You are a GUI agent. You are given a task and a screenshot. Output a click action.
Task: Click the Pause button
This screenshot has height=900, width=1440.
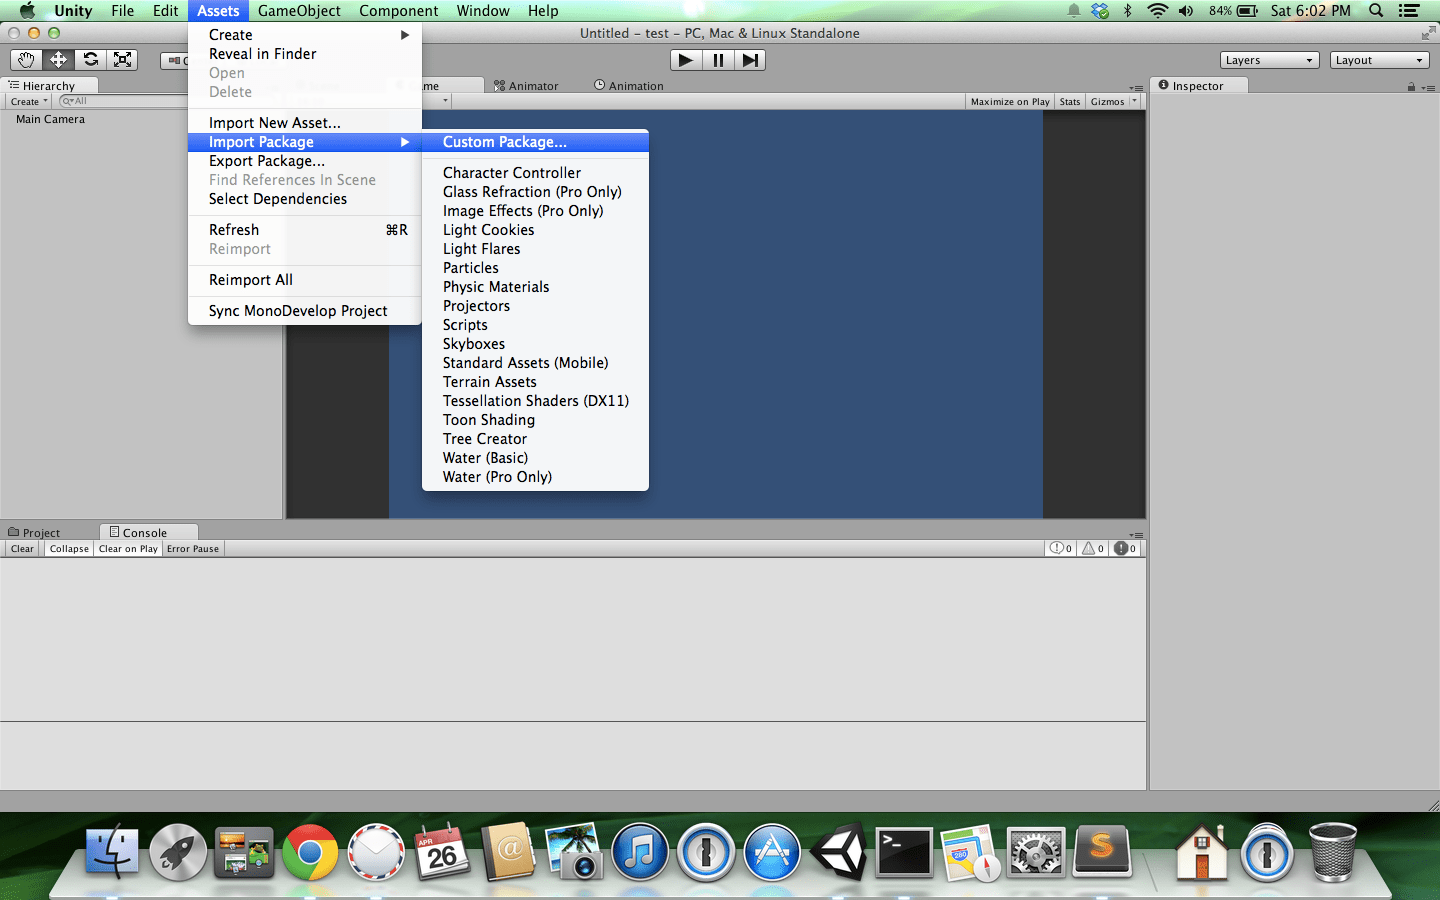tap(718, 60)
